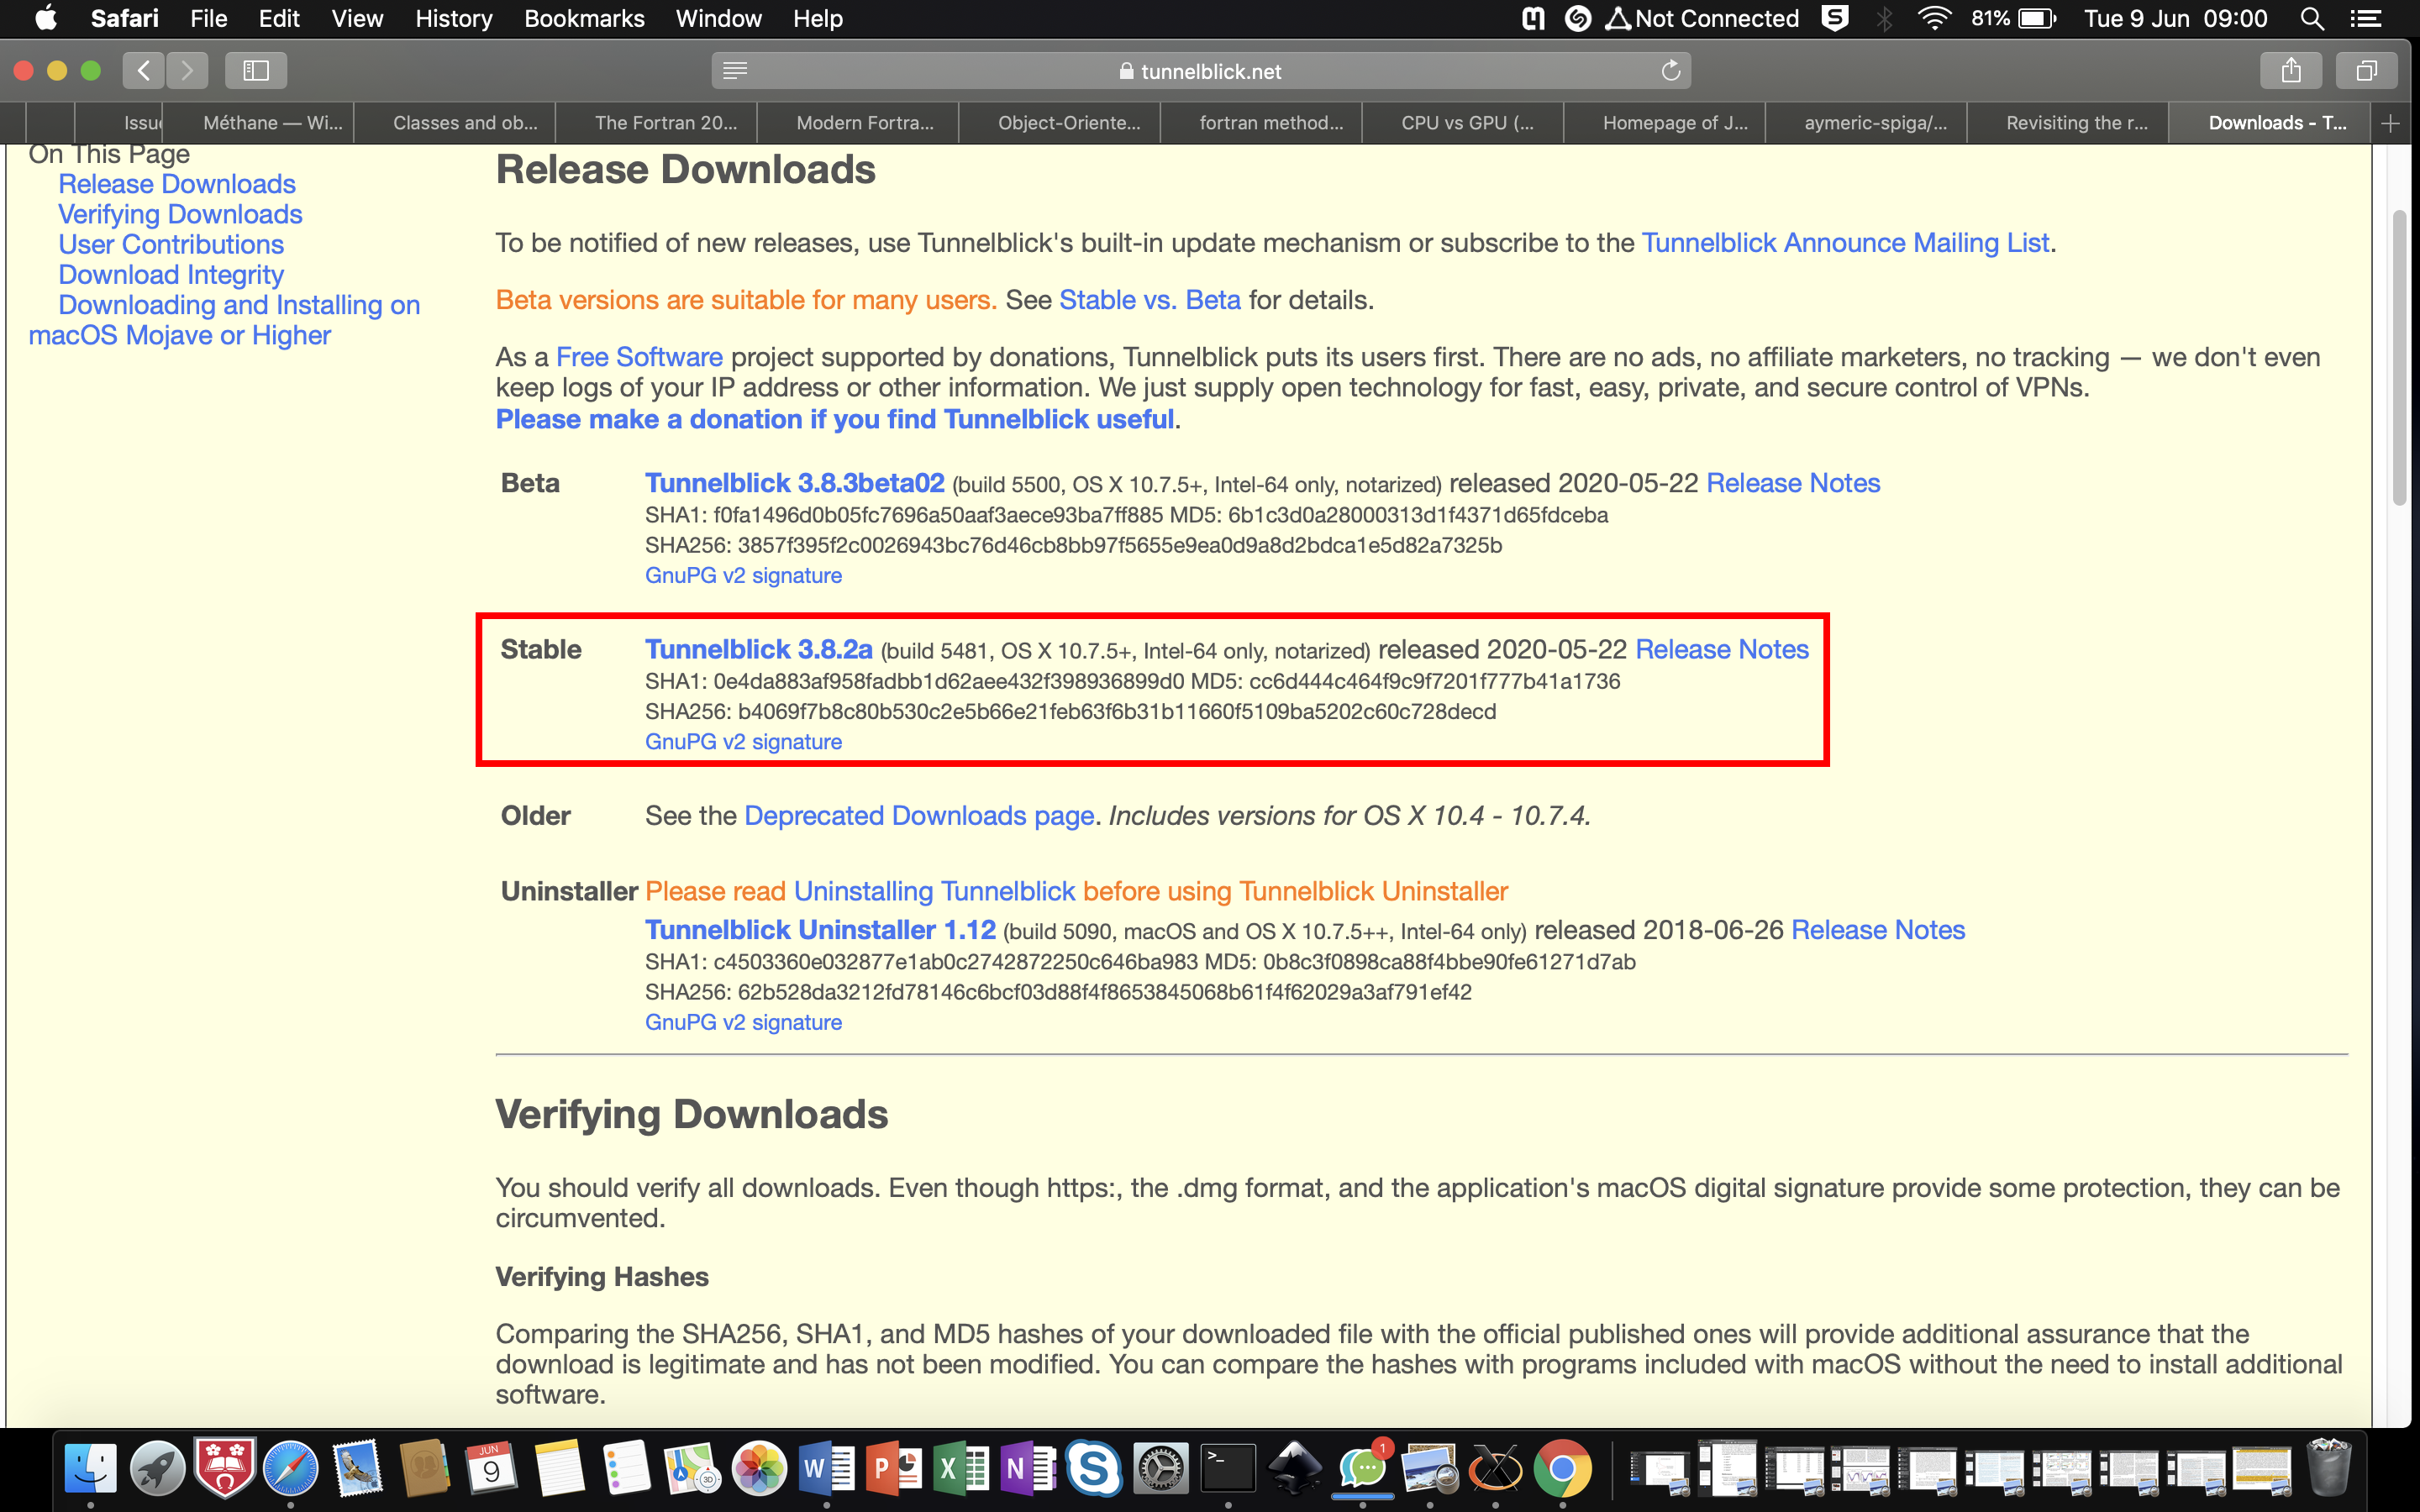
Task: Open XQuartz from the Dock
Action: [1495, 1468]
